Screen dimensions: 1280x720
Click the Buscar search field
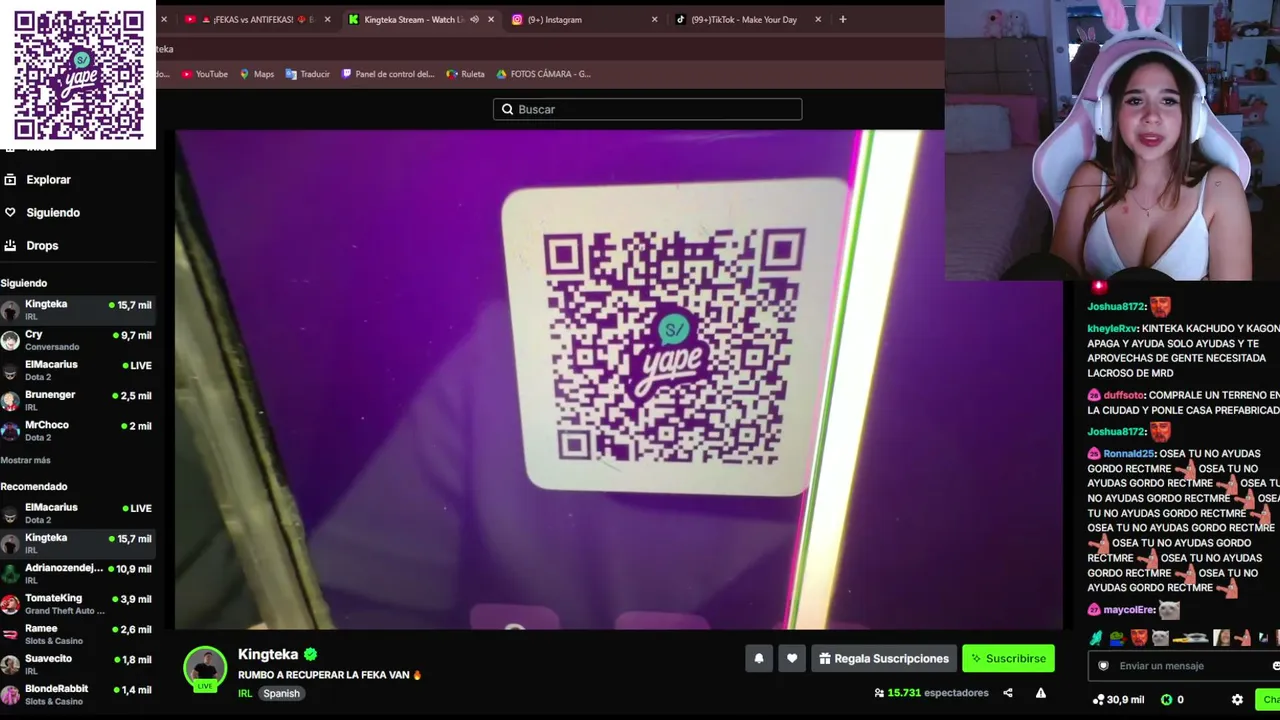tap(647, 109)
